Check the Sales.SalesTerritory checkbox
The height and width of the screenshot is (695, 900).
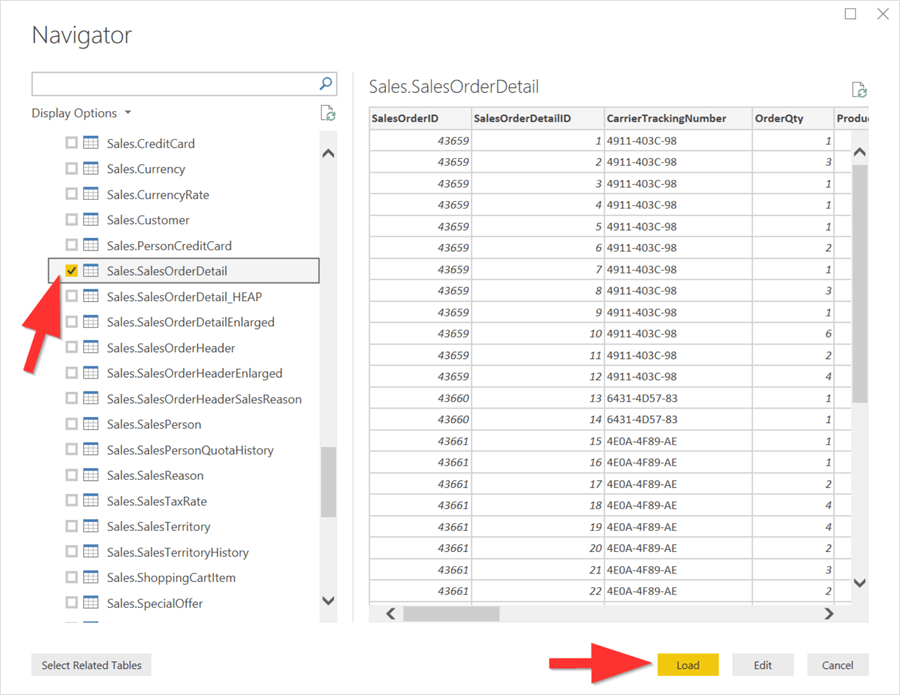[71, 526]
